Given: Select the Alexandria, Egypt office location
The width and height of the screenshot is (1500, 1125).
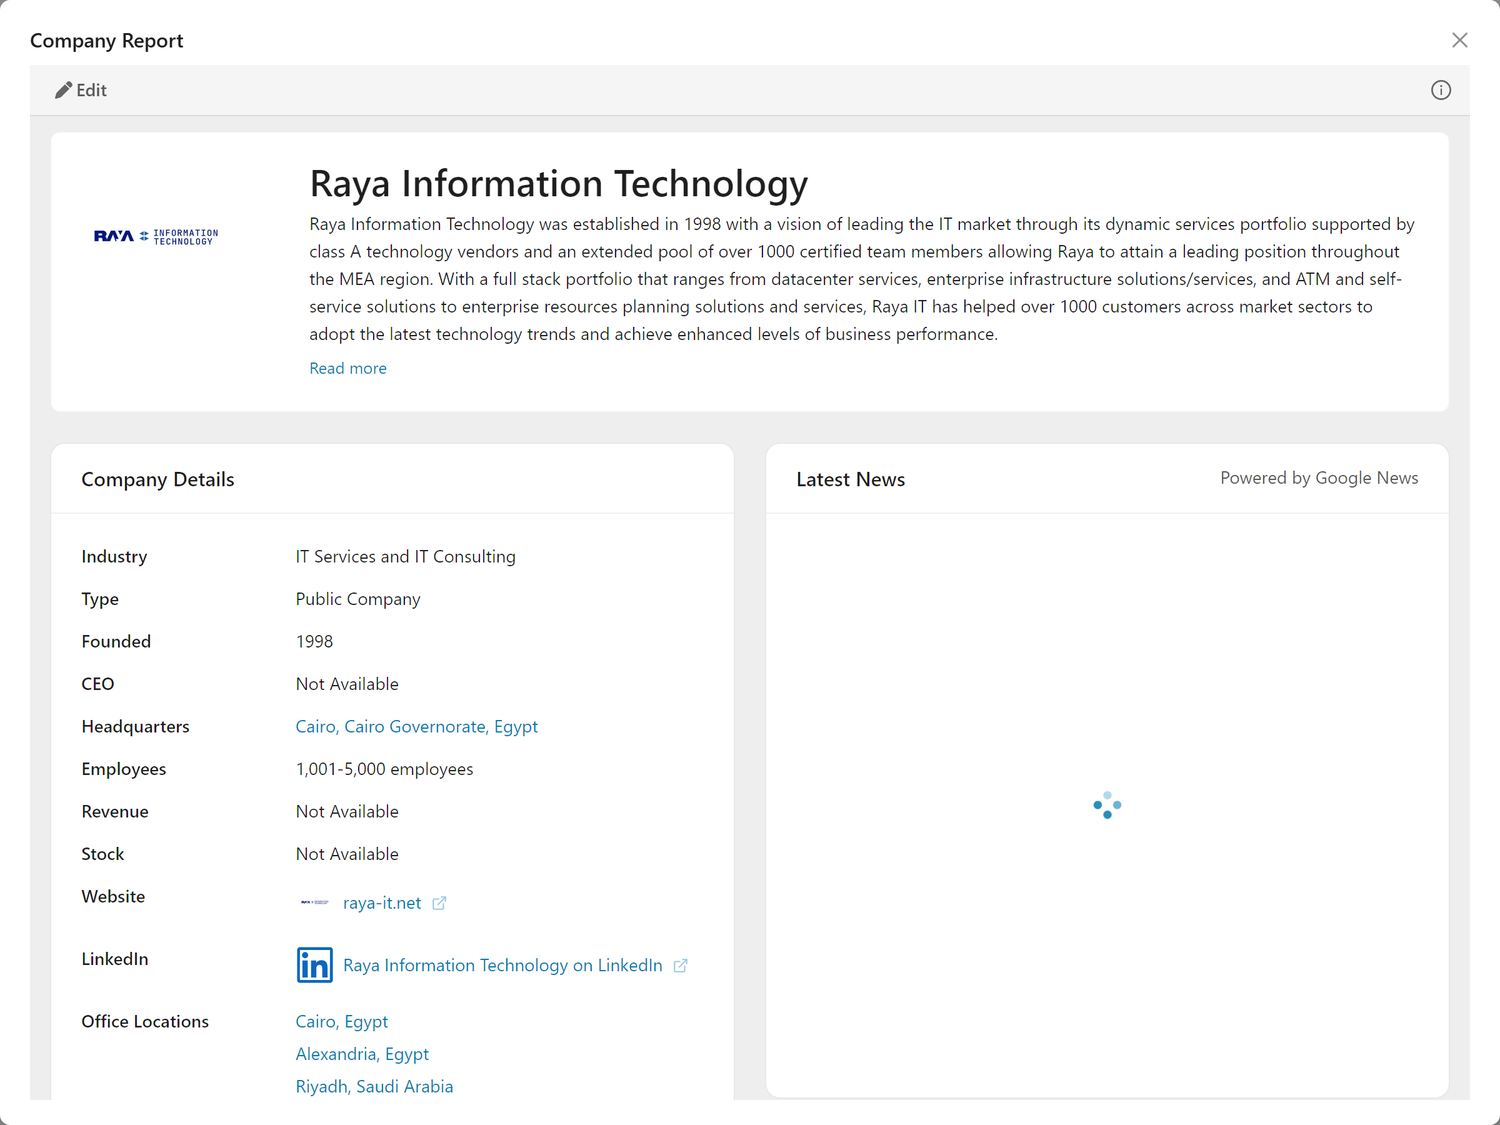Looking at the screenshot, I should pyautogui.click(x=362, y=1054).
